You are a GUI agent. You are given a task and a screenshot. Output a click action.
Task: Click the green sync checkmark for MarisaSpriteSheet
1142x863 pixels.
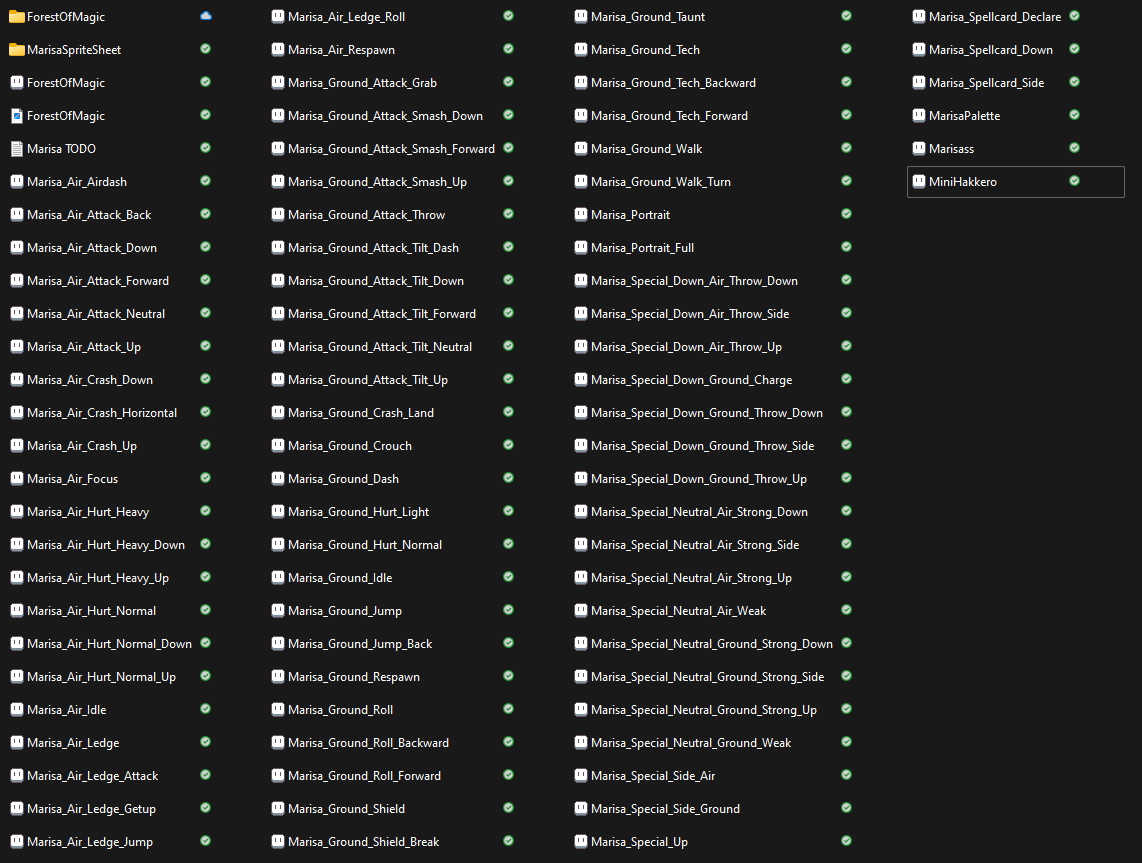click(x=205, y=49)
